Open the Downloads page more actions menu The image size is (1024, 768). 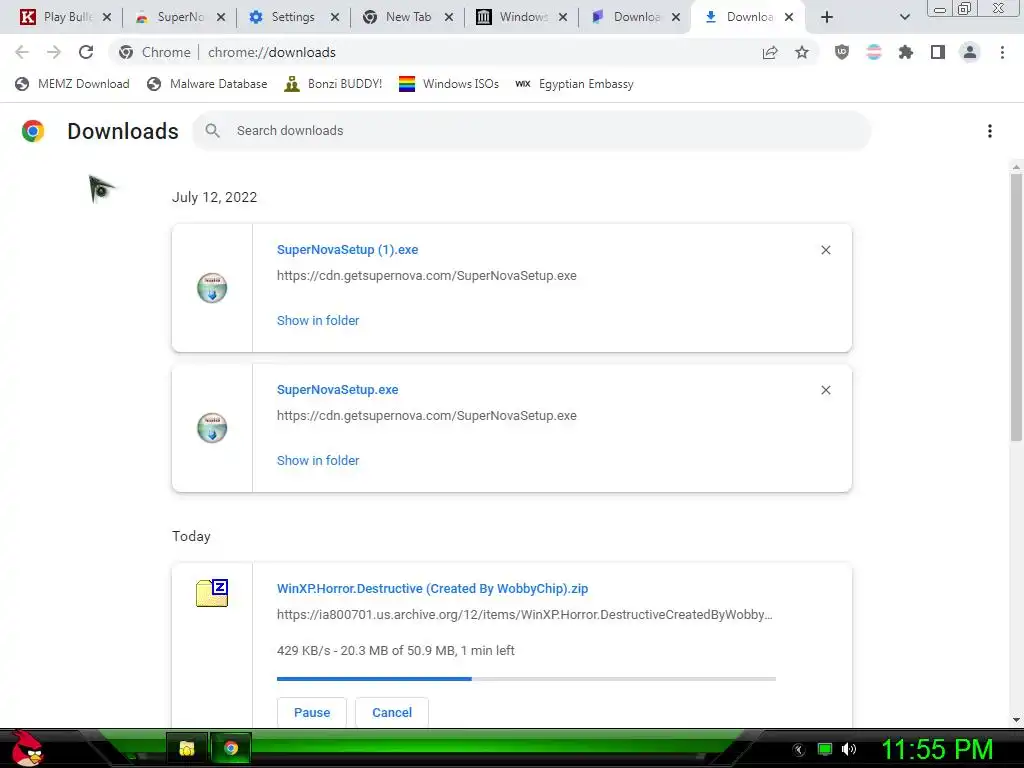[990, 131]
